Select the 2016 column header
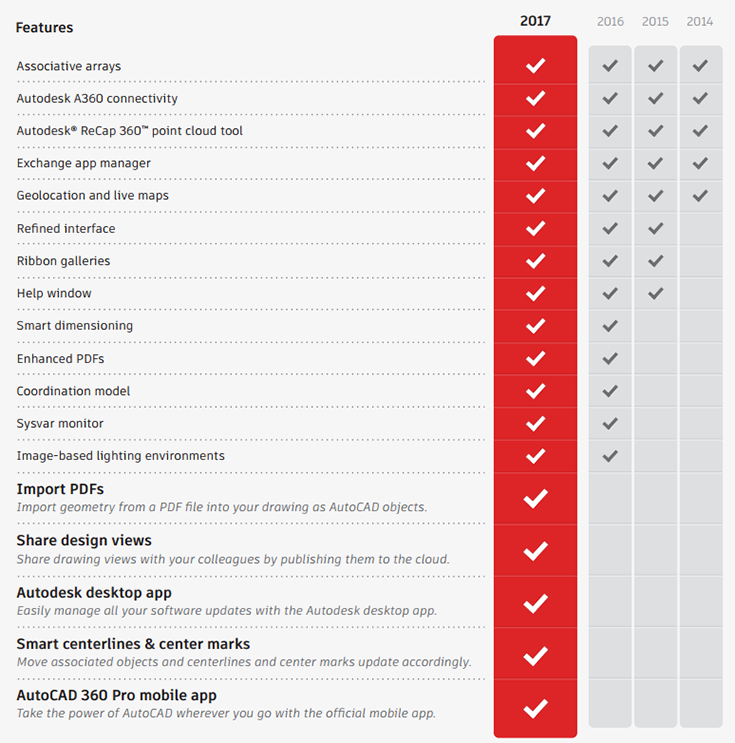 coord(610,21)
